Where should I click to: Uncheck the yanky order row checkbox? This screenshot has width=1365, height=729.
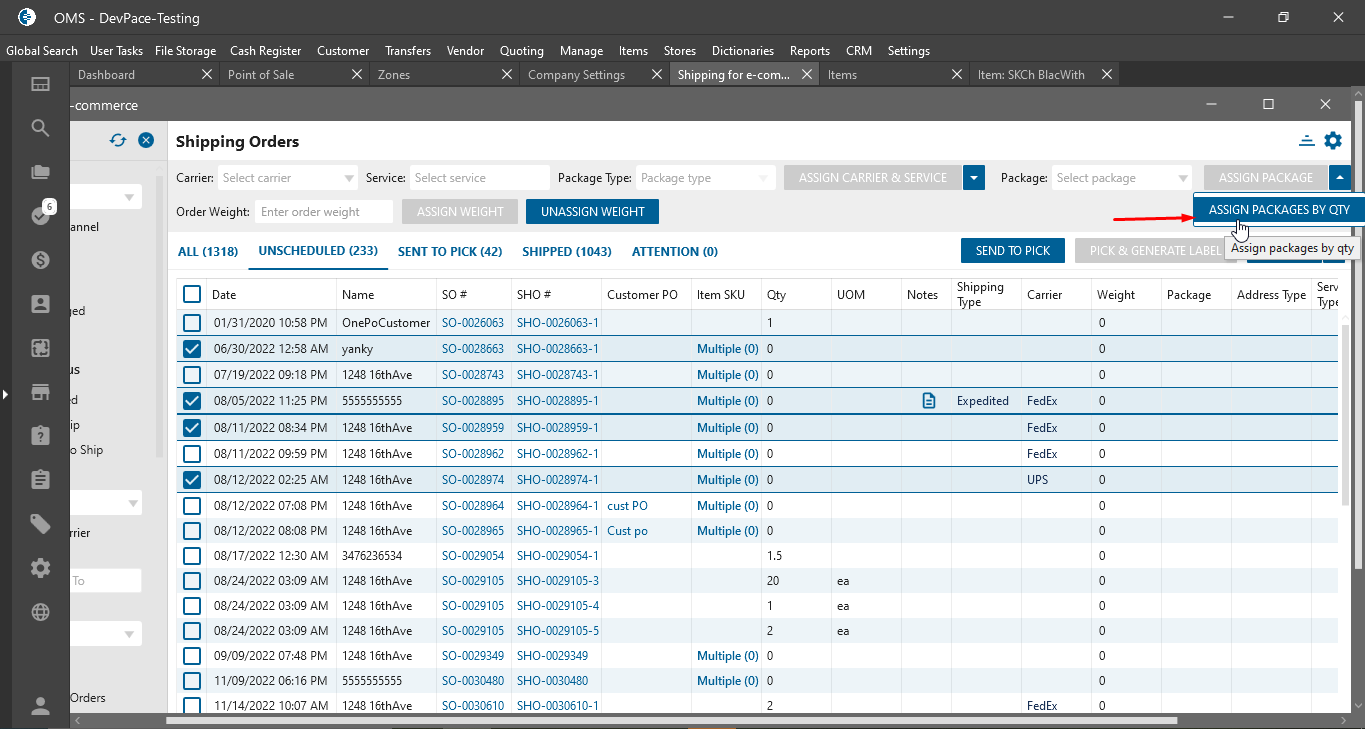tap(192, 349)
